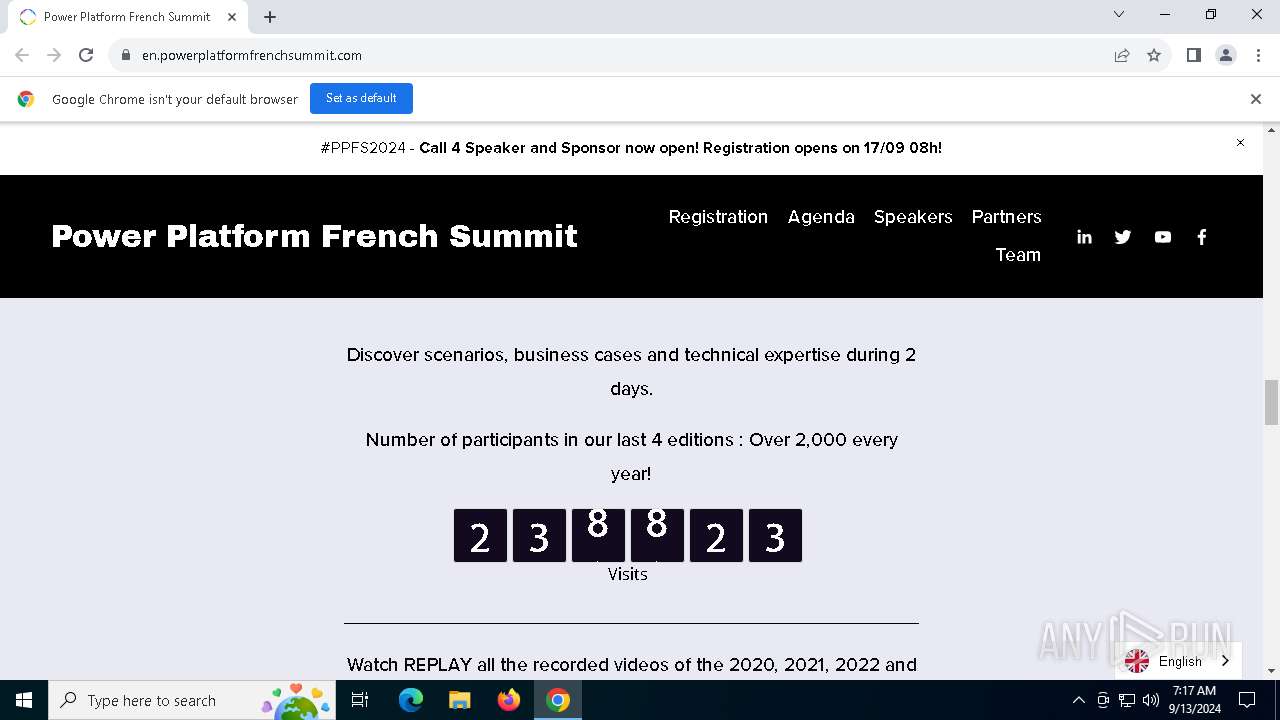Show hidden system tray icons
The width and height of the screenshot is (1280, 720).
point(1078,700)
